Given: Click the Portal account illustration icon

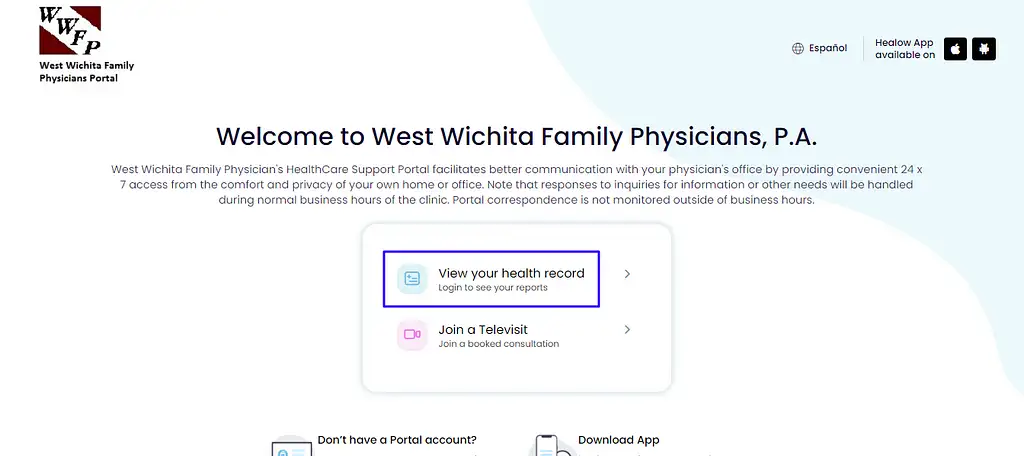Looking at the screenshot, I should point(291,446).
